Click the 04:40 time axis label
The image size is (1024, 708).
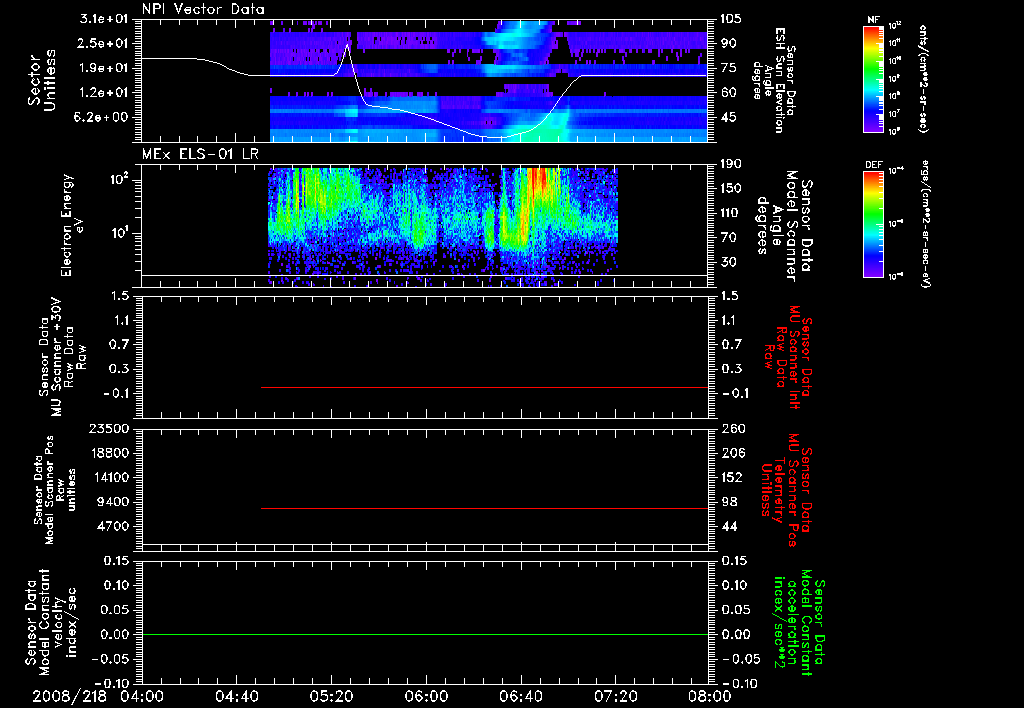(236, 696)
